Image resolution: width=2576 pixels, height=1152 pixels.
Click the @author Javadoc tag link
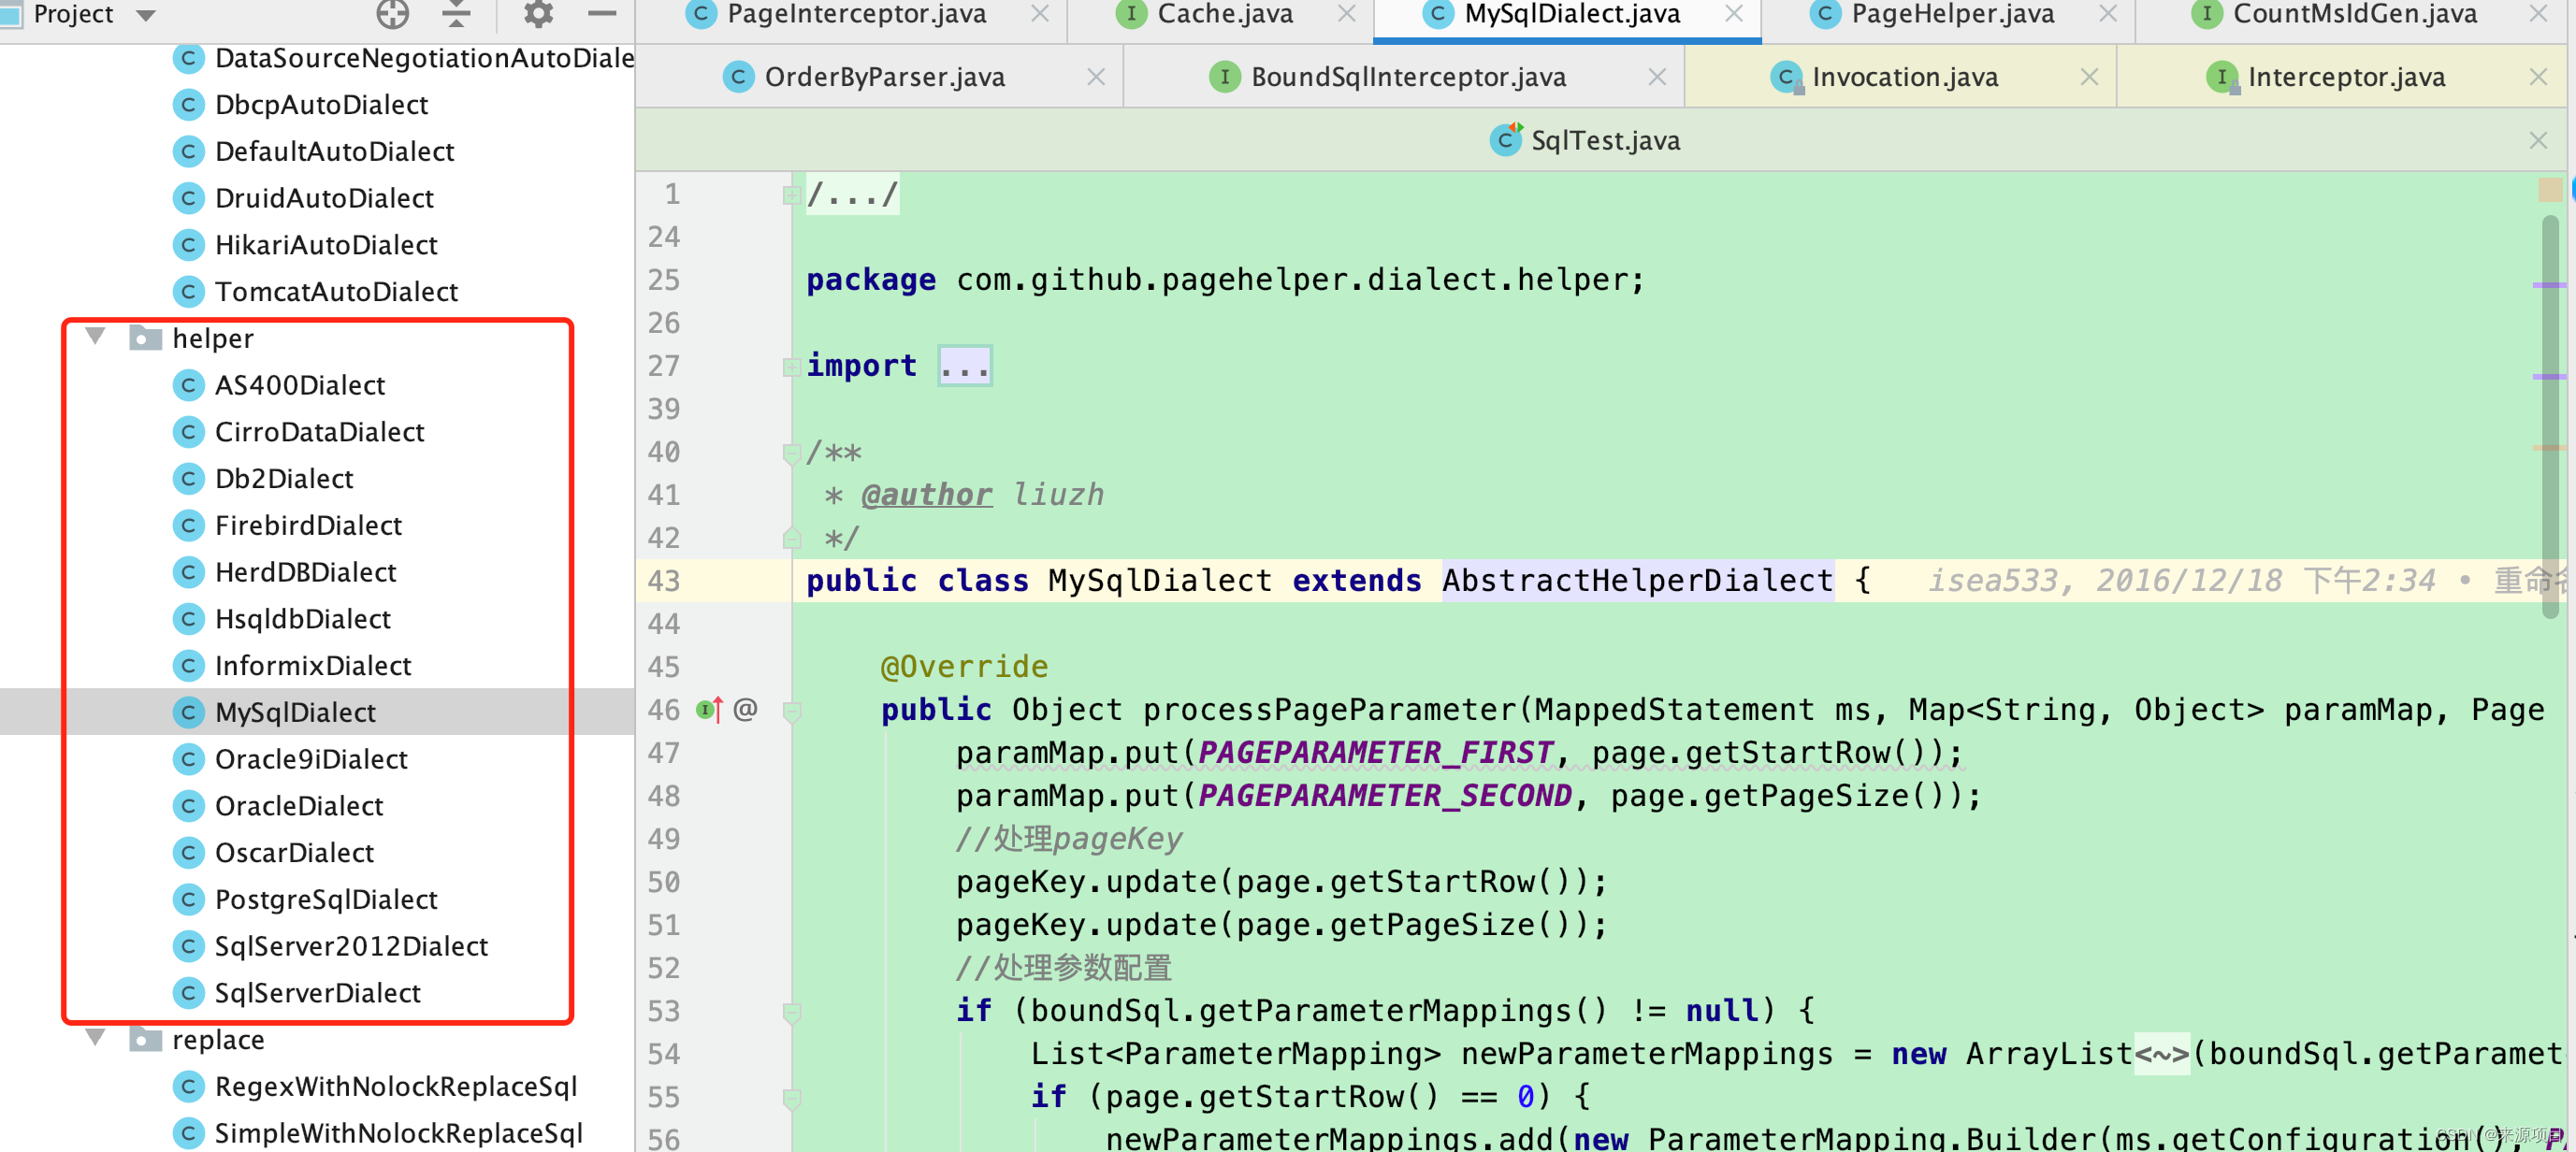[927, 495]
